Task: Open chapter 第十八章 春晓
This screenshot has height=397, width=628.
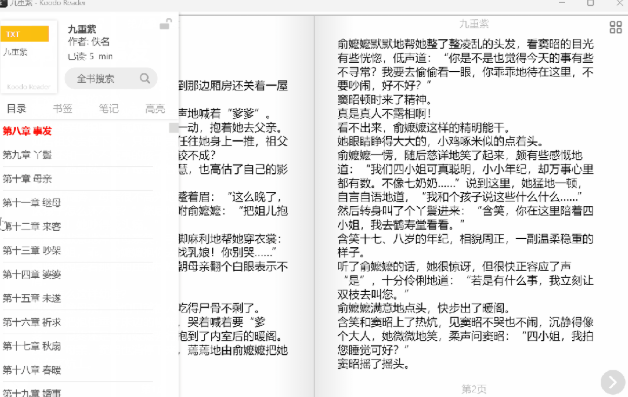Action: point(32,370)
